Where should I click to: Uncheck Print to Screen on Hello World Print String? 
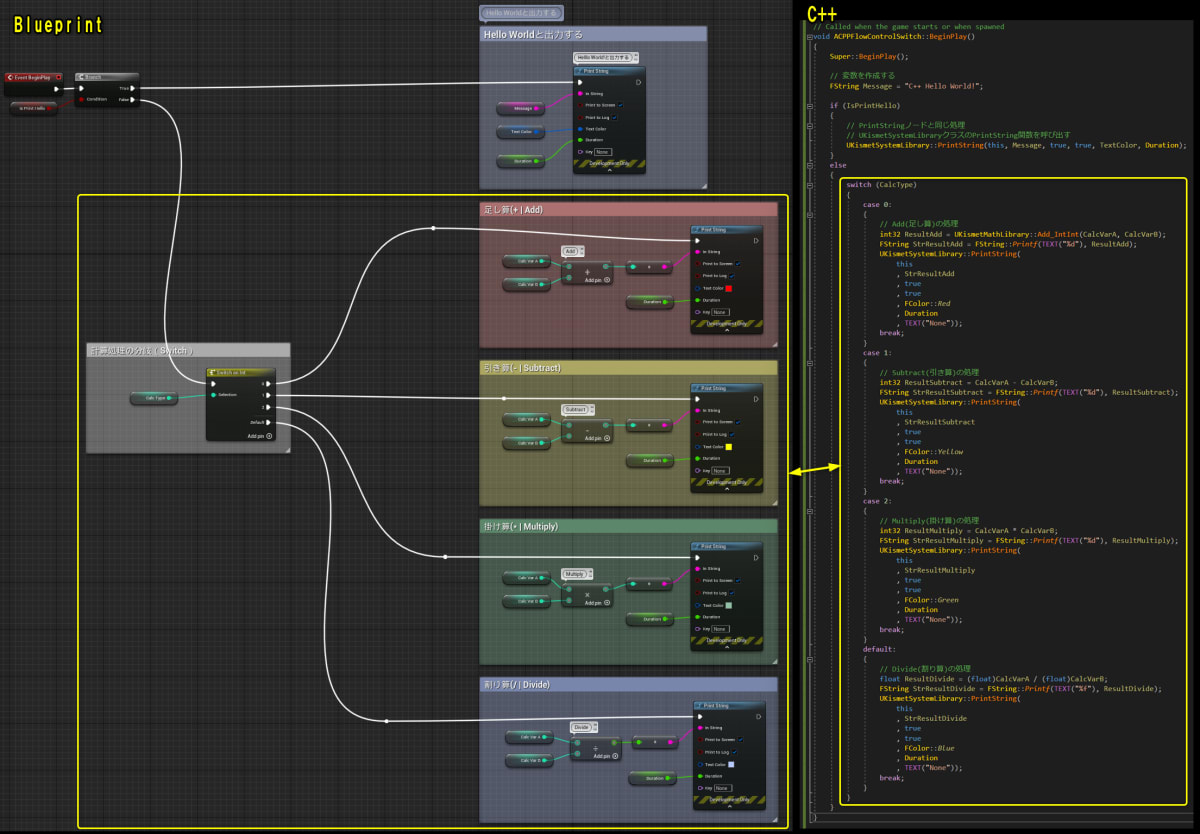[621, 105]
